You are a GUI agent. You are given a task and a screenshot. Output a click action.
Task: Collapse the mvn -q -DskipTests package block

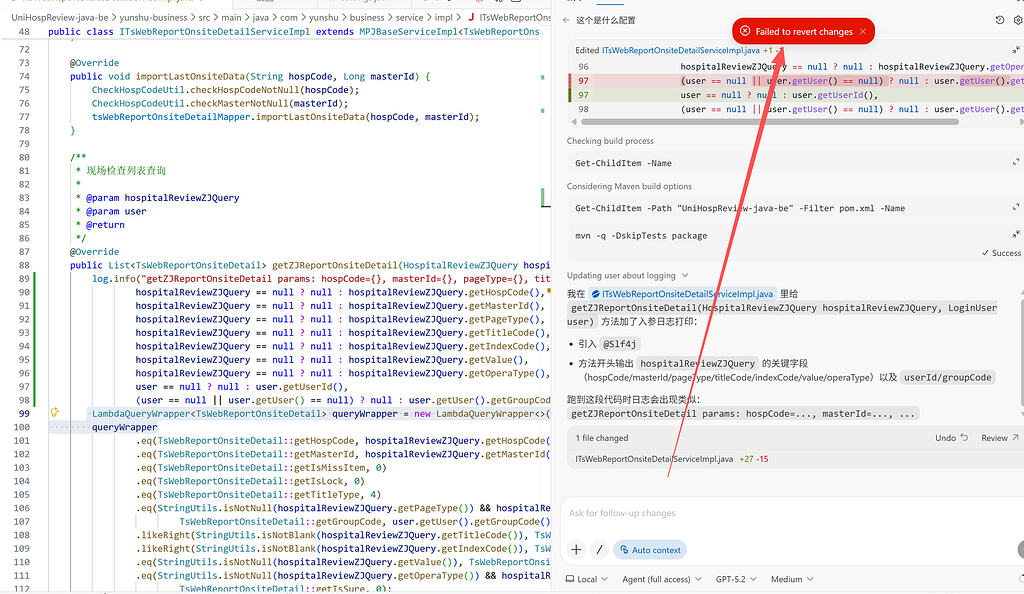pyautogui.click(x=1016, y=234)
